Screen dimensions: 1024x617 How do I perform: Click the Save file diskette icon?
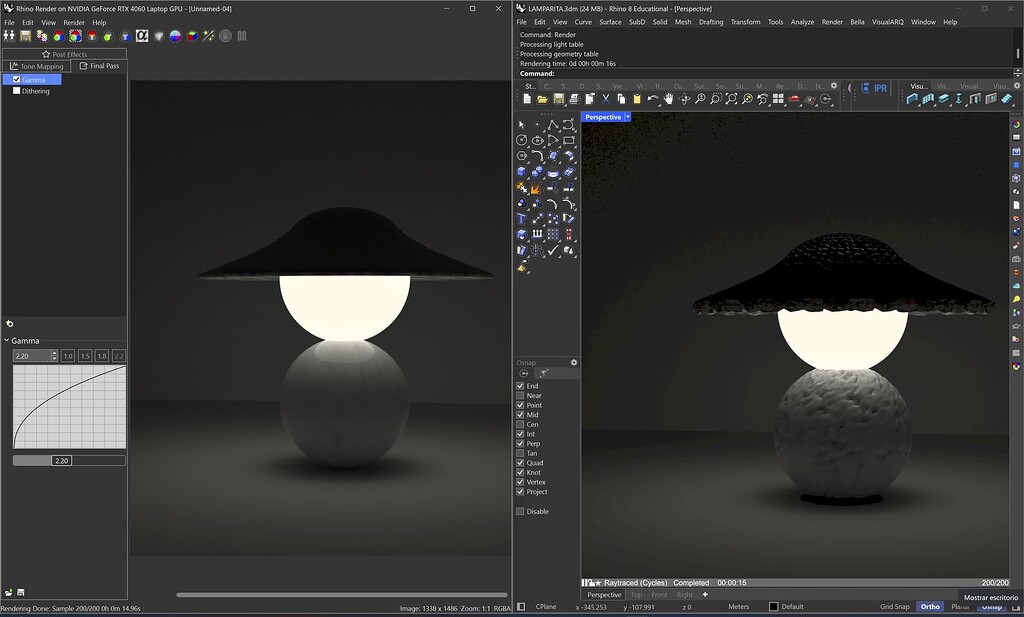[556, 99]
